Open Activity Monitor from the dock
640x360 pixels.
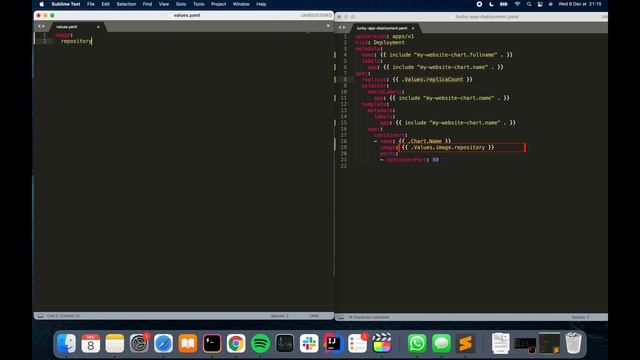point(284,343)
